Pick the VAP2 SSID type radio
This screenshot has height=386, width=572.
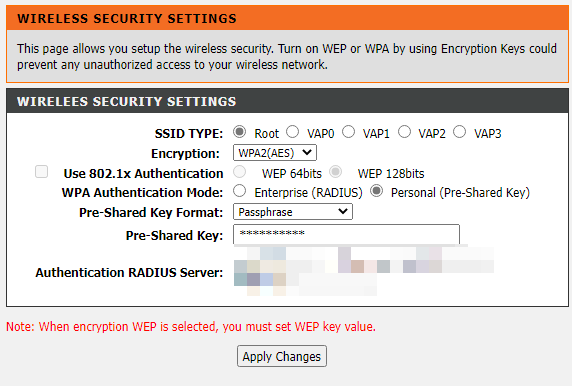[x=404, y=132]
